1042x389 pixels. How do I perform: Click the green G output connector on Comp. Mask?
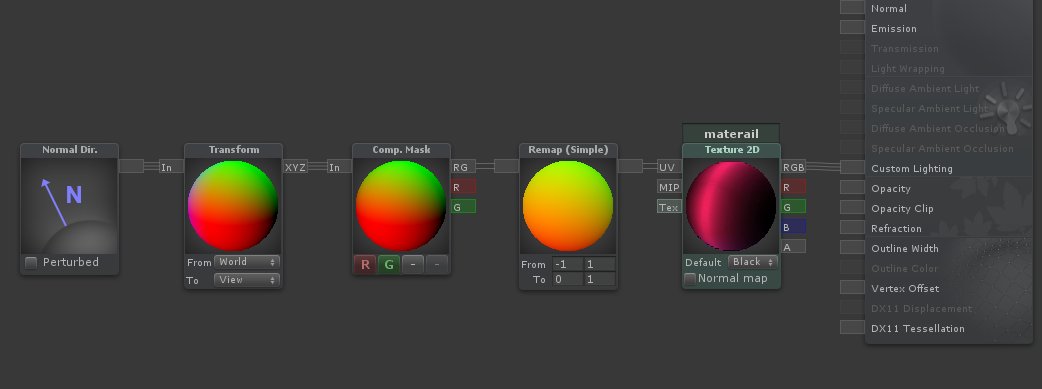point(463,207)
